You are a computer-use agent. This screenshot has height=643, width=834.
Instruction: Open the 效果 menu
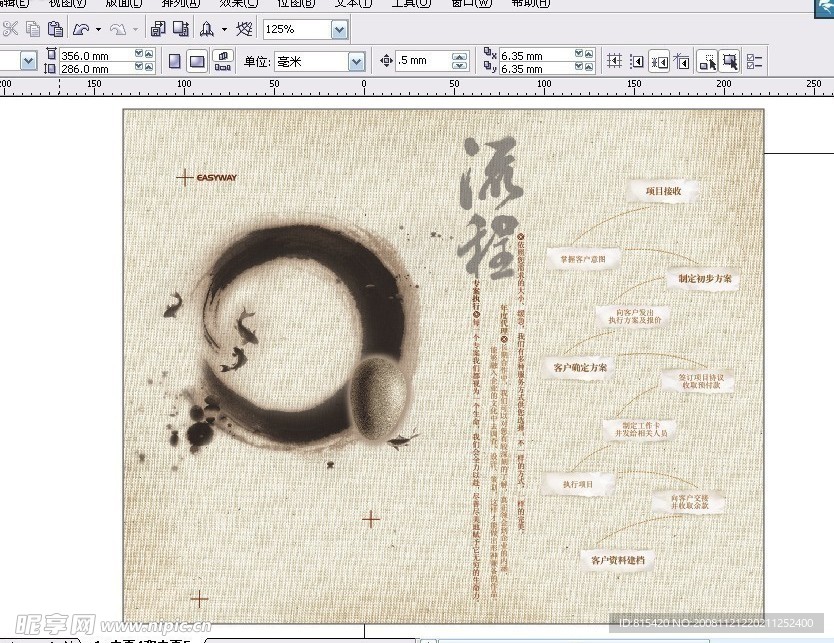click(236, 3)
